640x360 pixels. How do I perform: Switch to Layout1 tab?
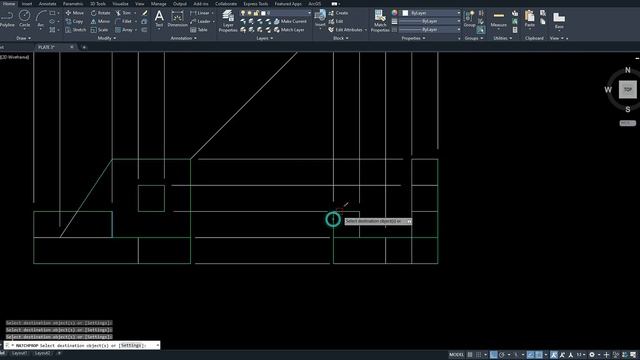click(19, 353)
